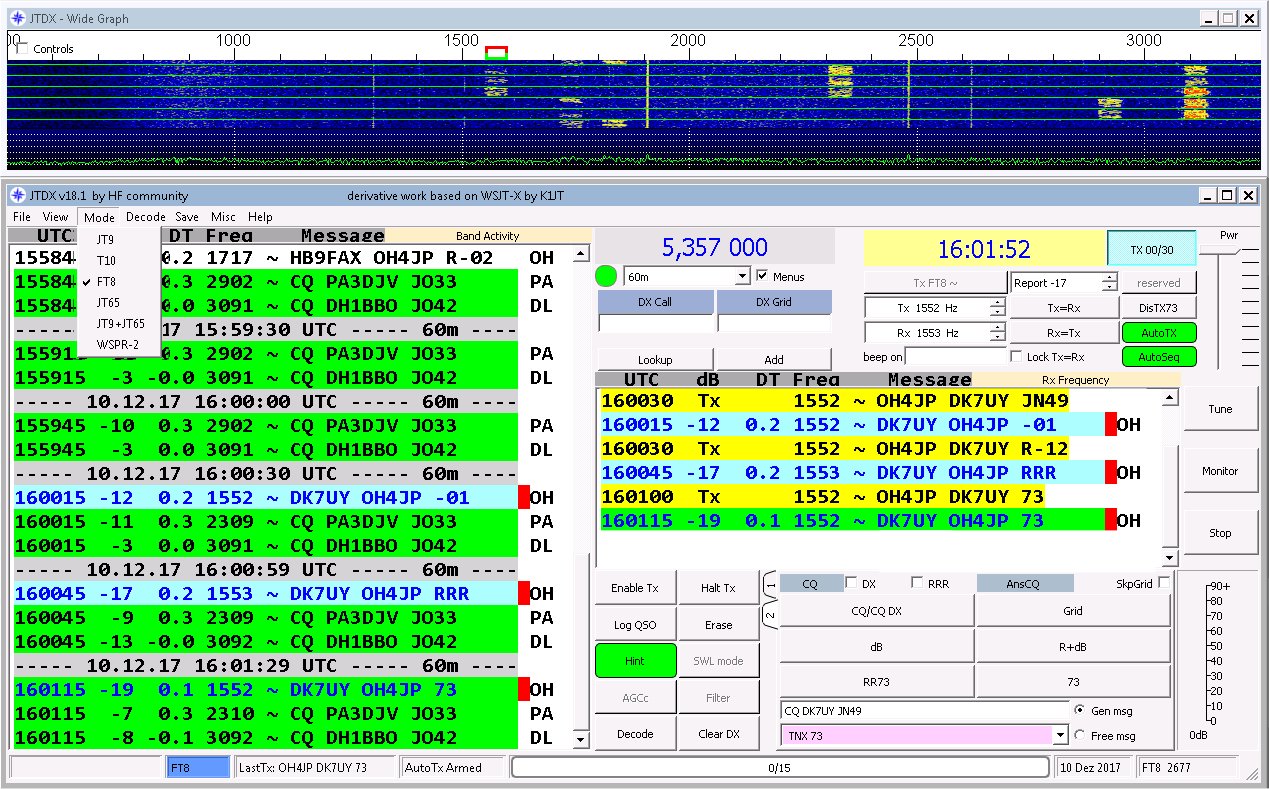Image resolution: width=1269 pixels, height=789 pixels.
Task: Open the 60m band dropdown
Action: 741,276
